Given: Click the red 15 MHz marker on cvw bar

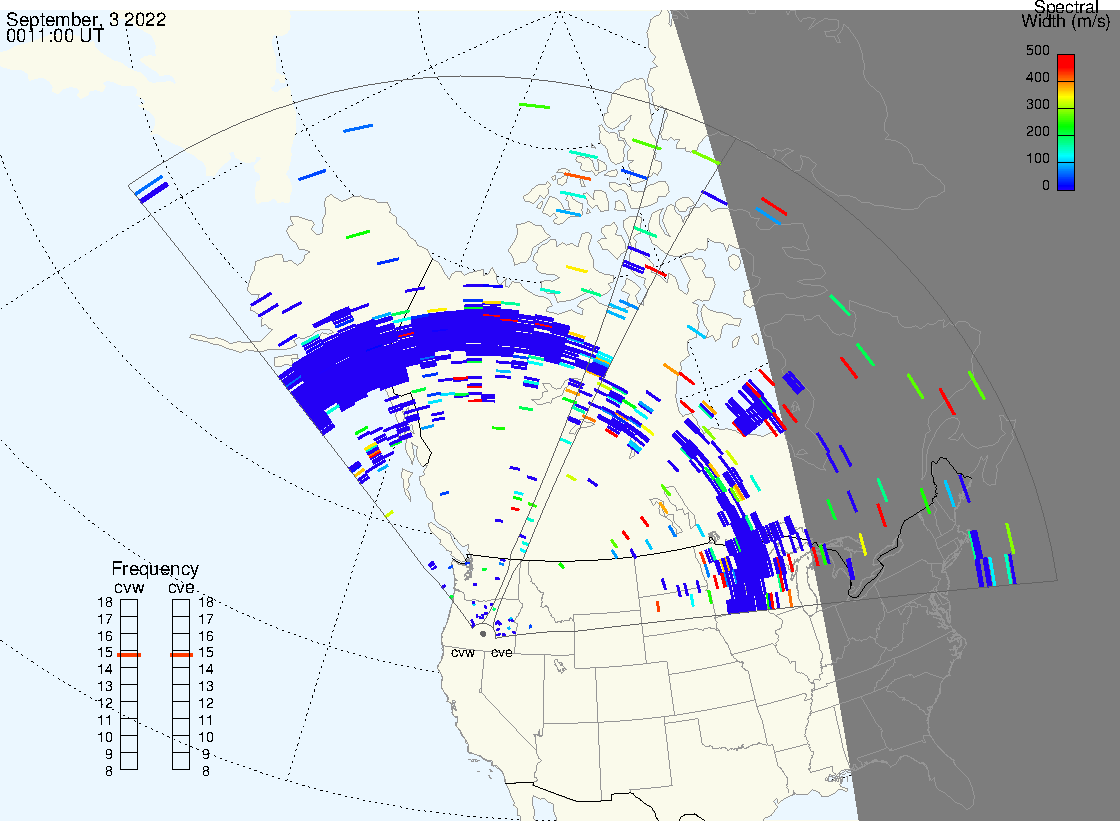Looking at the screenshot, I should 129,655.
